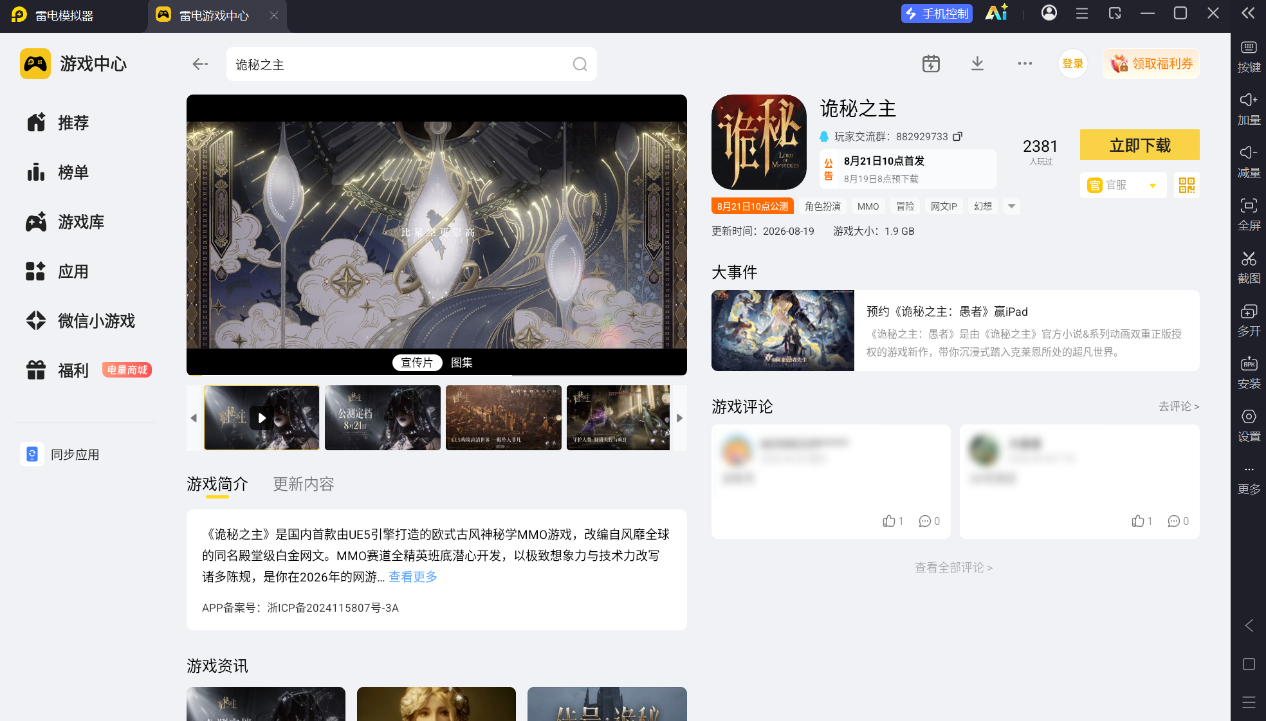Expand the game tags arrow

(1012, 206)
